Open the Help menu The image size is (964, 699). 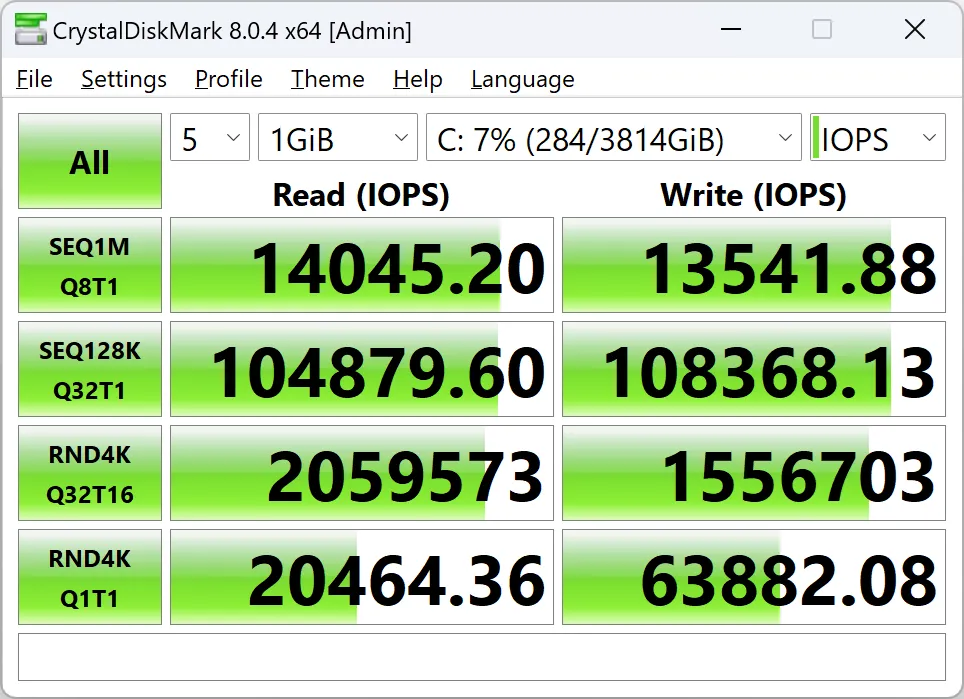[x=418, y=80]
